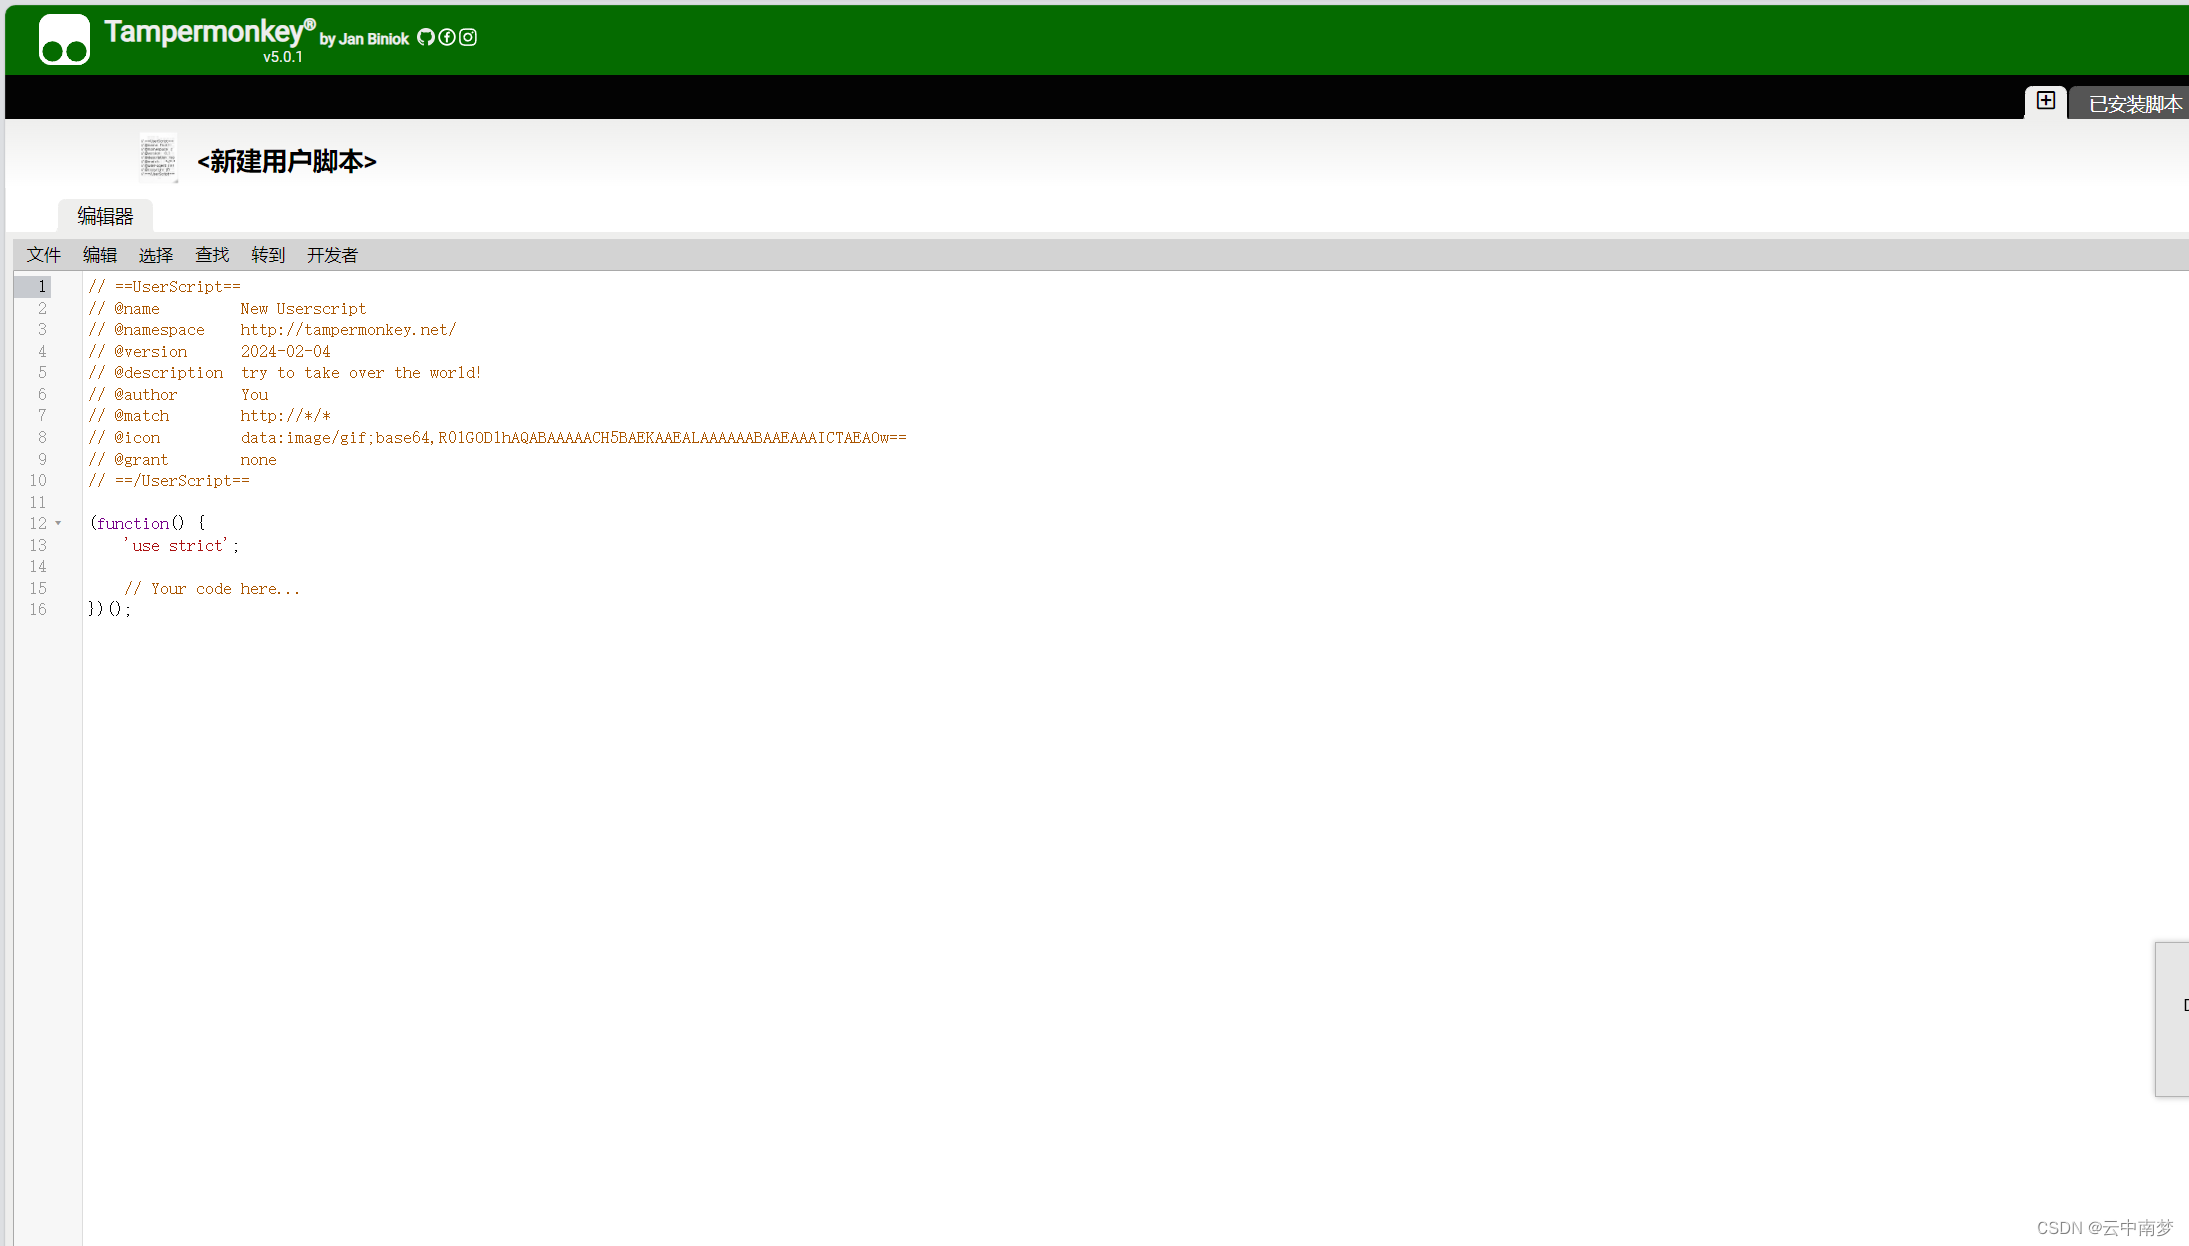The height and width of the screenshot is (1246, 2189).
Task: Open the 文件 menu
Action: pos(44,255)
